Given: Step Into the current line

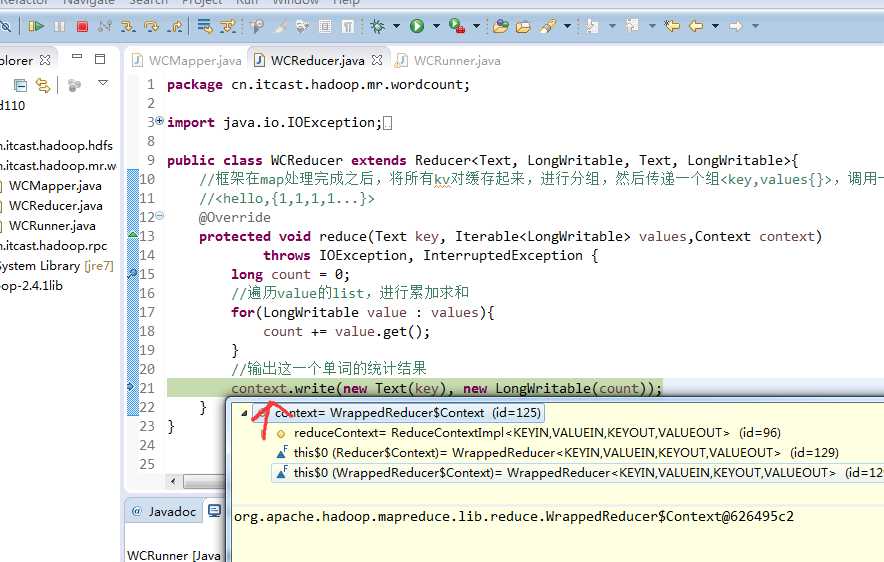Looking at the screenshot, I should pos(128,26).
